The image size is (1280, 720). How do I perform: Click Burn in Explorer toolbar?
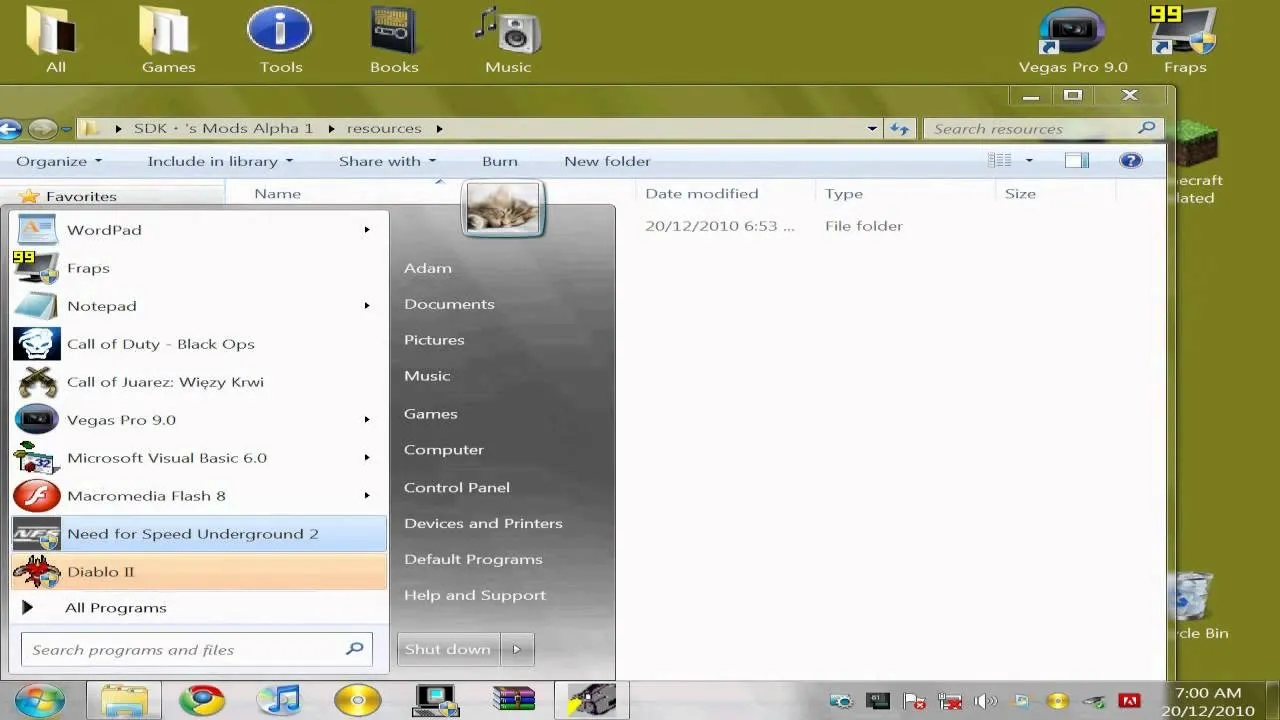500,161
